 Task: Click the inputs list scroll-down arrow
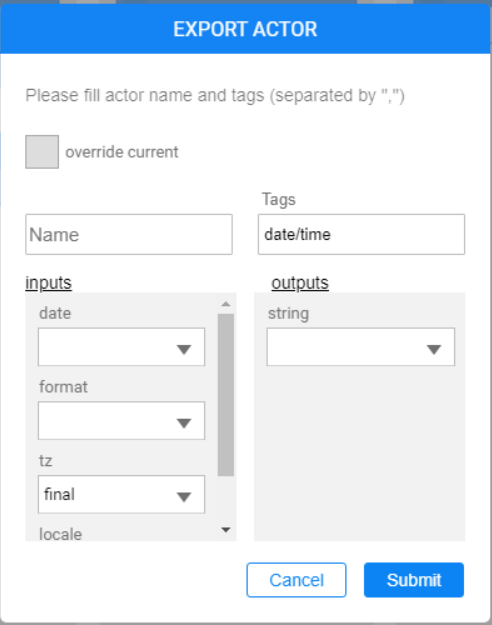pyautogui.click(x=226, y=530)
